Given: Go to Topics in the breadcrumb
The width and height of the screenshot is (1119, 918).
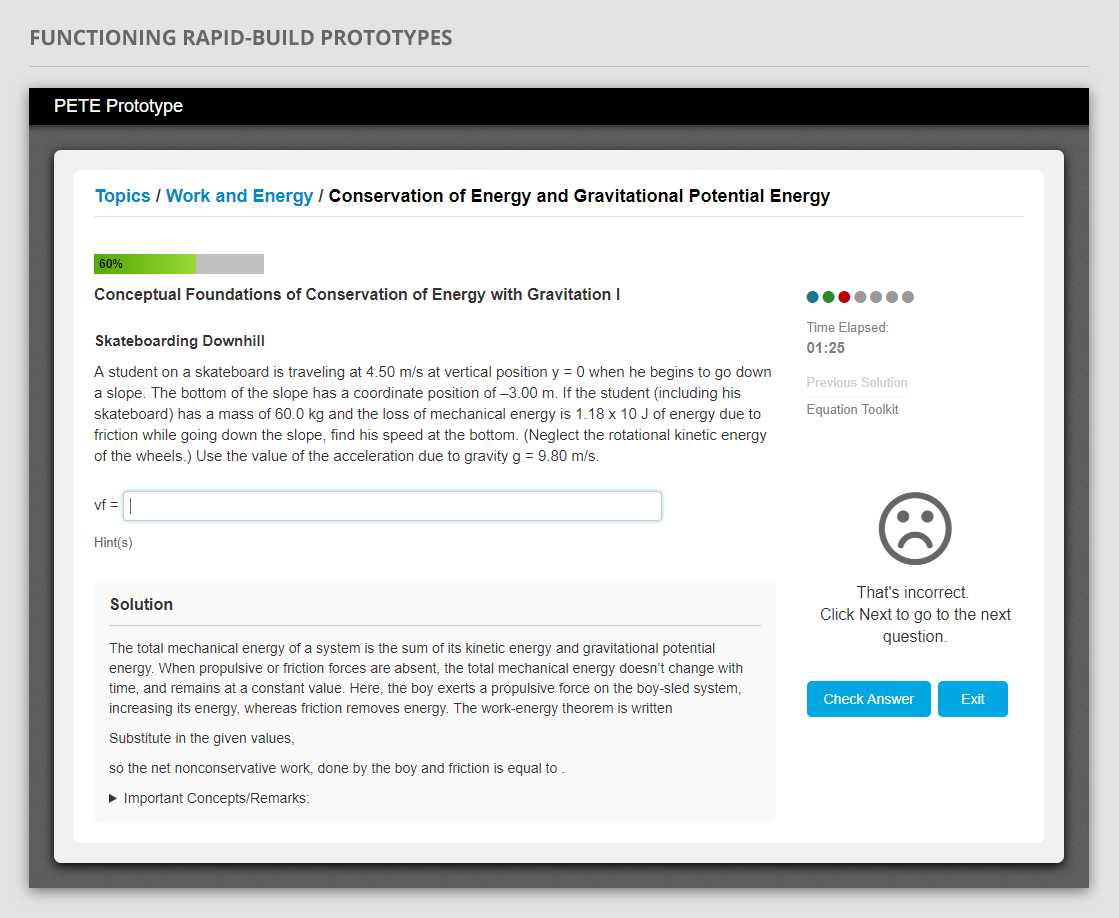Looking at the screenshot, I should coord(122,196).
